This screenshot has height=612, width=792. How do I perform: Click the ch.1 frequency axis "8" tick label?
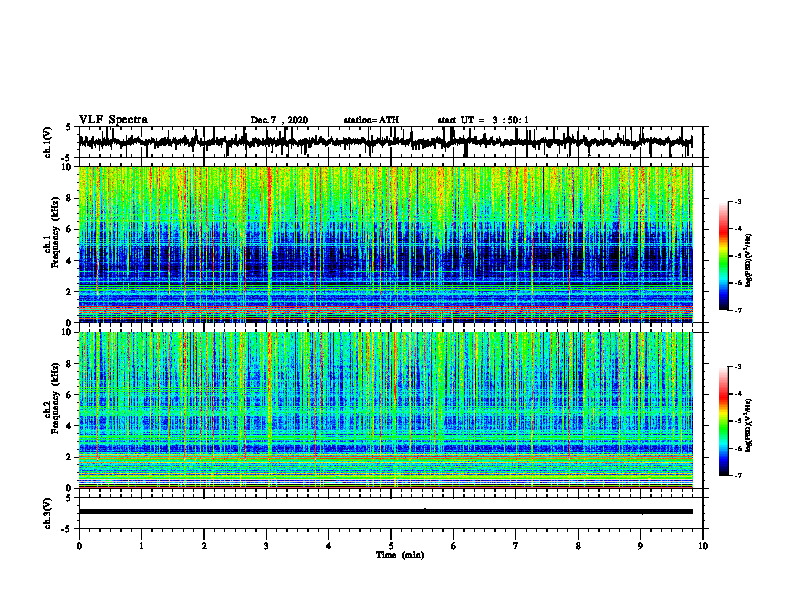point(69,198)
